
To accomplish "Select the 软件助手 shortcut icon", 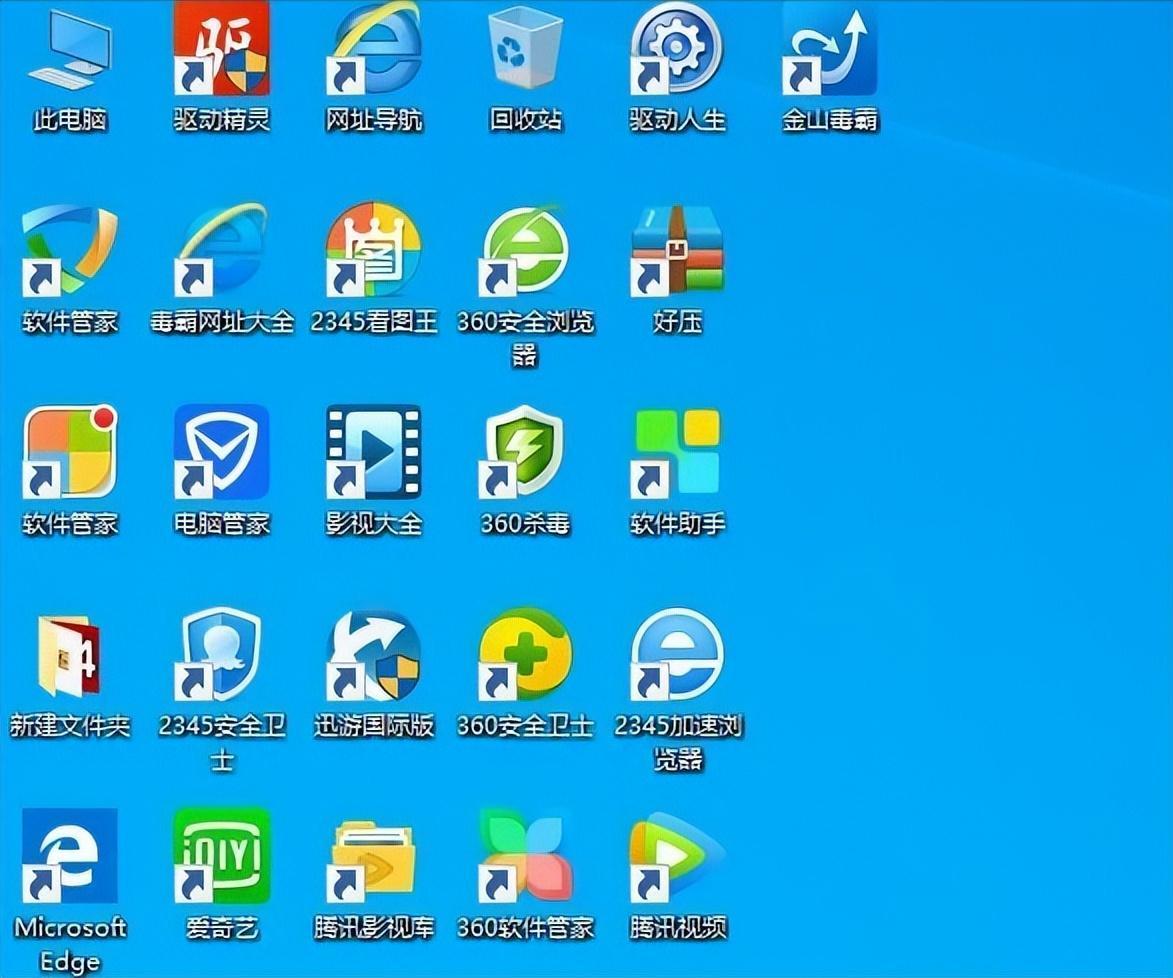I will tap(677, 452).
